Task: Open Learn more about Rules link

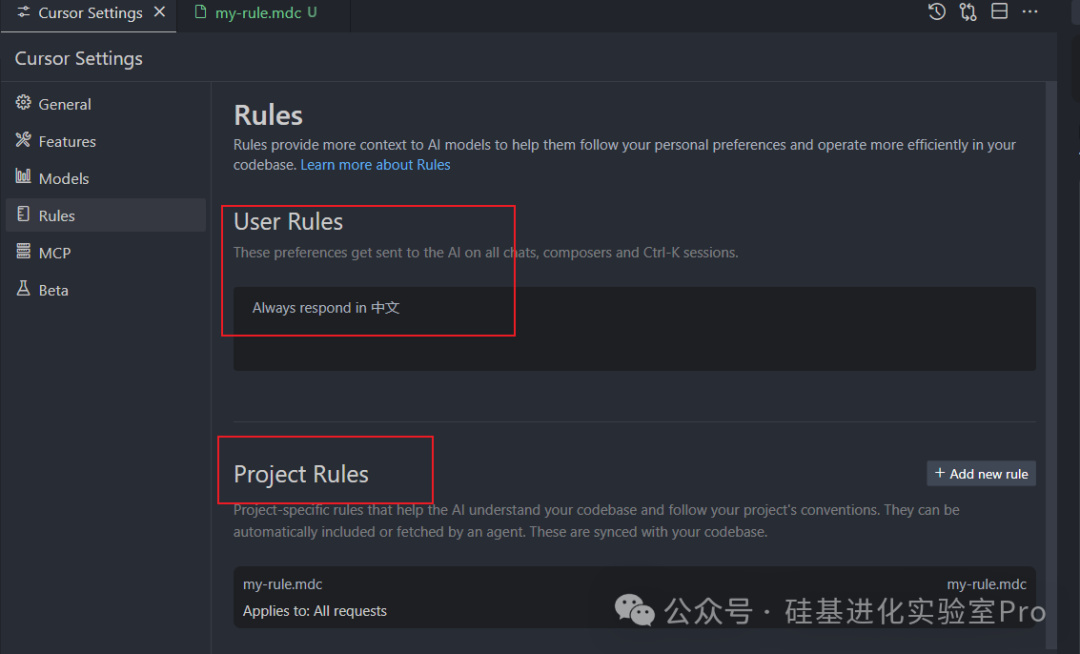Action: [375, 165]
